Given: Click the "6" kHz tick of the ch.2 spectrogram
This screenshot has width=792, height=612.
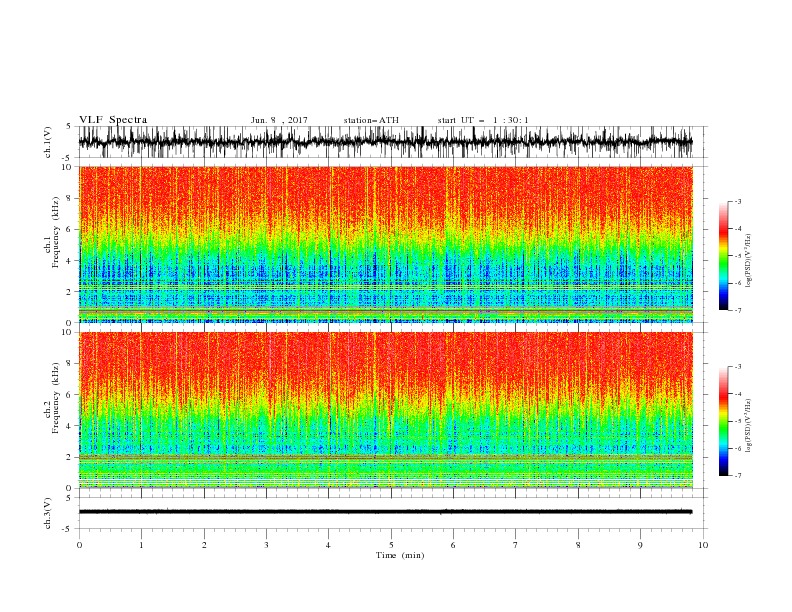Looking at the screenshot, I should [69, 395].
